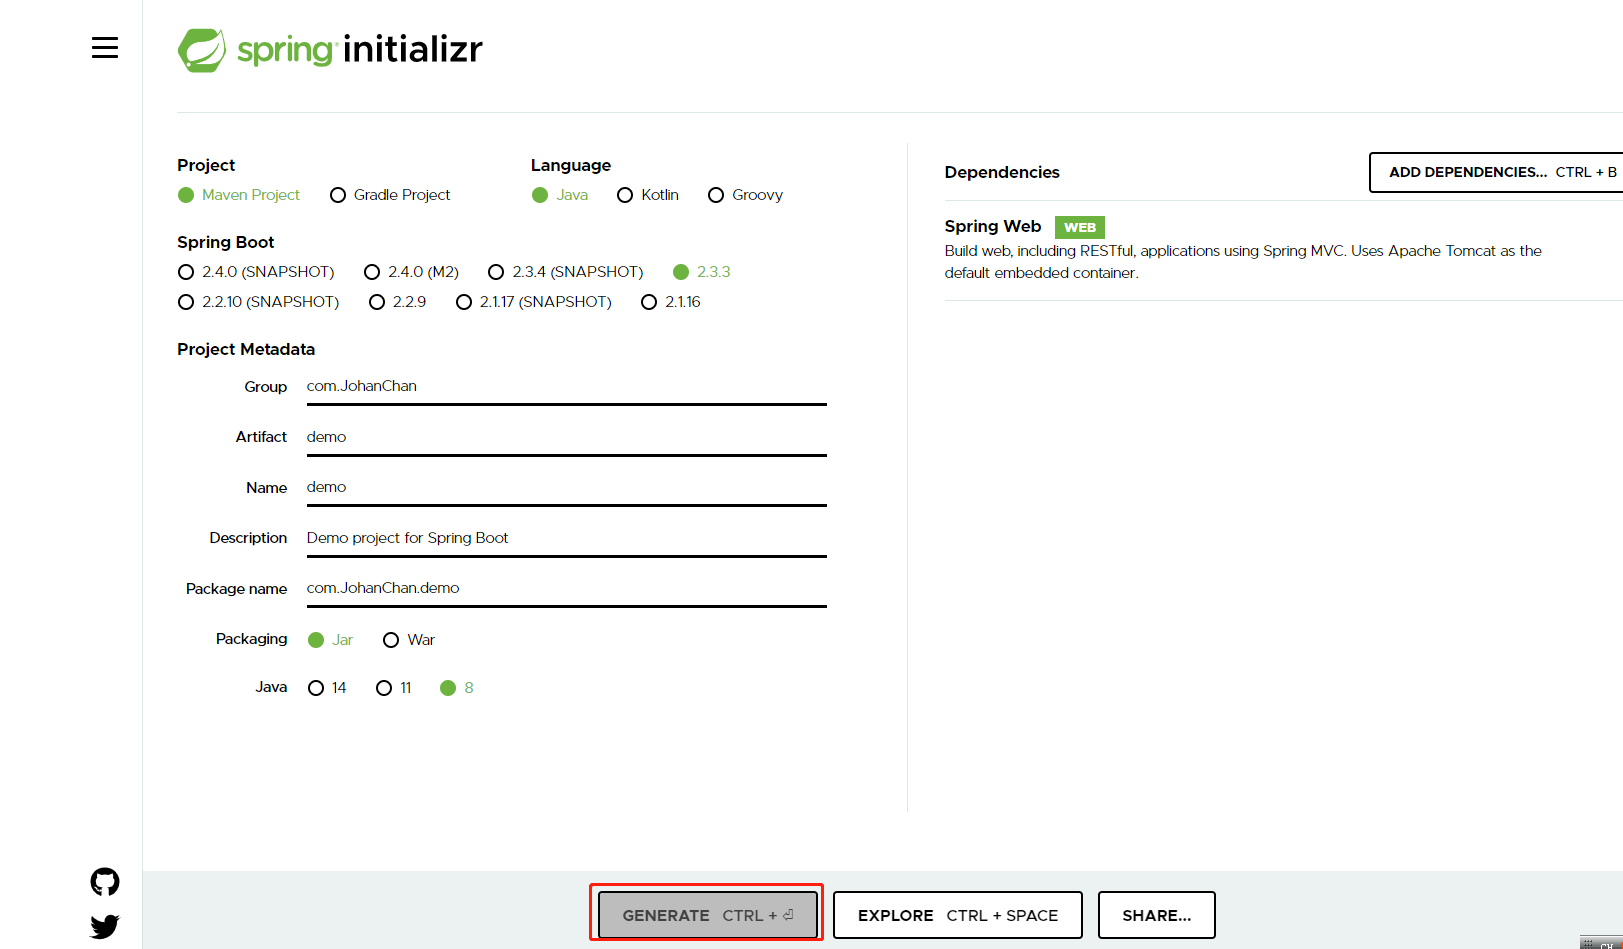This screenshot has height=949, width=1623.
Task: Click the Spring Boot heading
Action: pos(226,242)
